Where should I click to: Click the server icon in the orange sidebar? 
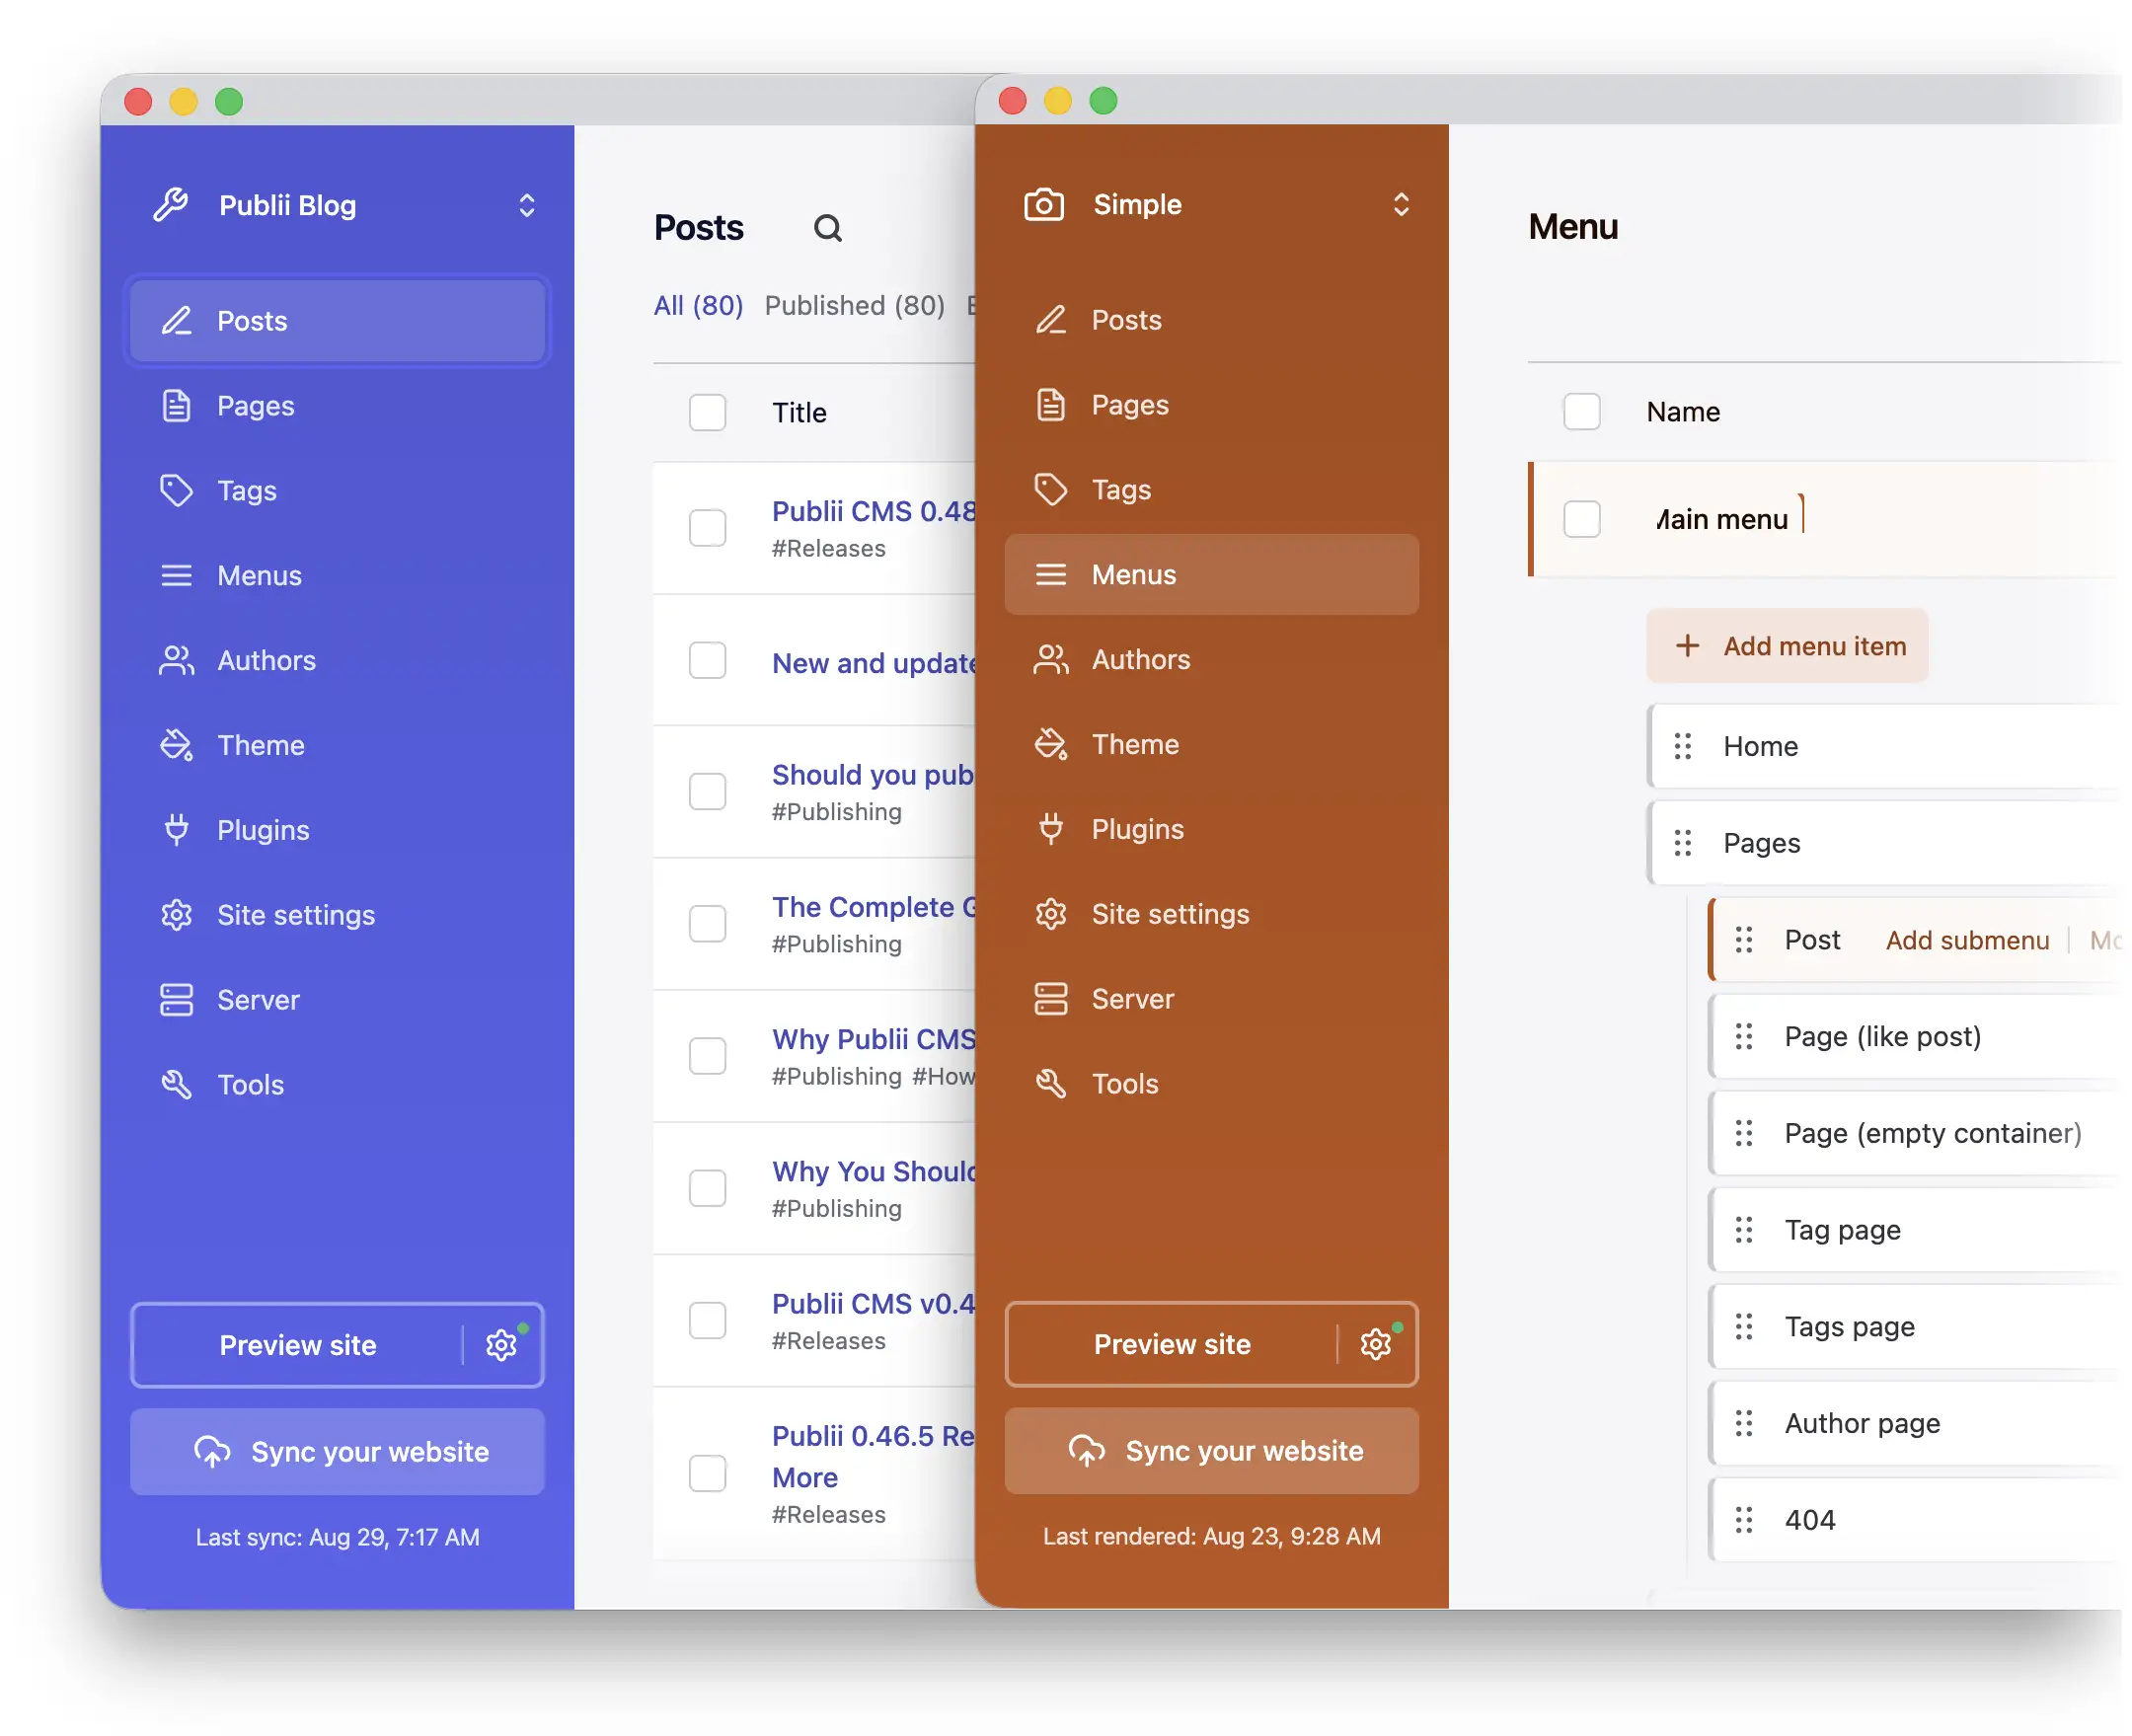1050,999
